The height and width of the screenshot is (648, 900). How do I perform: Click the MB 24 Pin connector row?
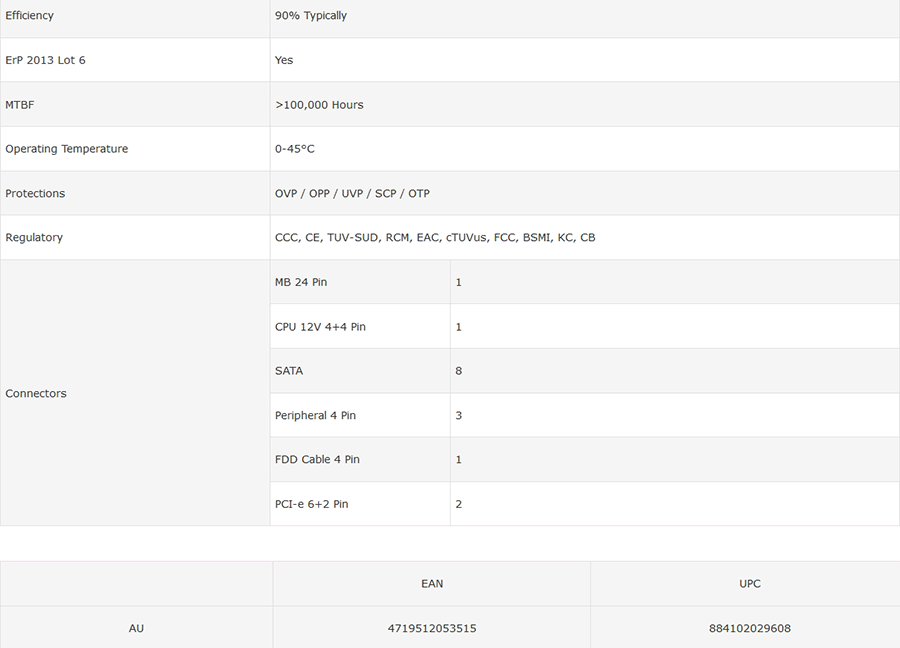pyautogui.click(x=301, y=283)
